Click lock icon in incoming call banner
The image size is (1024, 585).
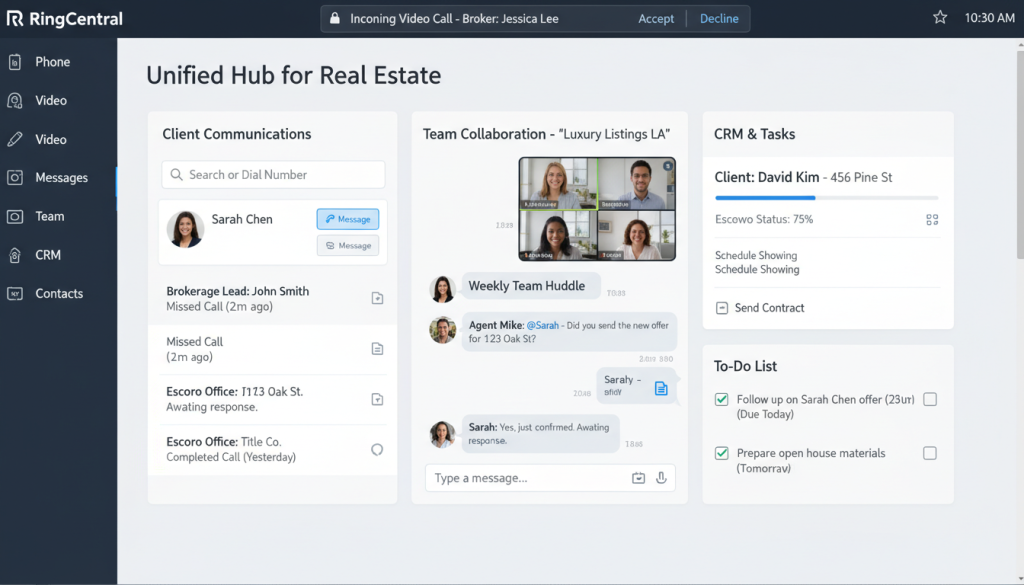point(335,18)
